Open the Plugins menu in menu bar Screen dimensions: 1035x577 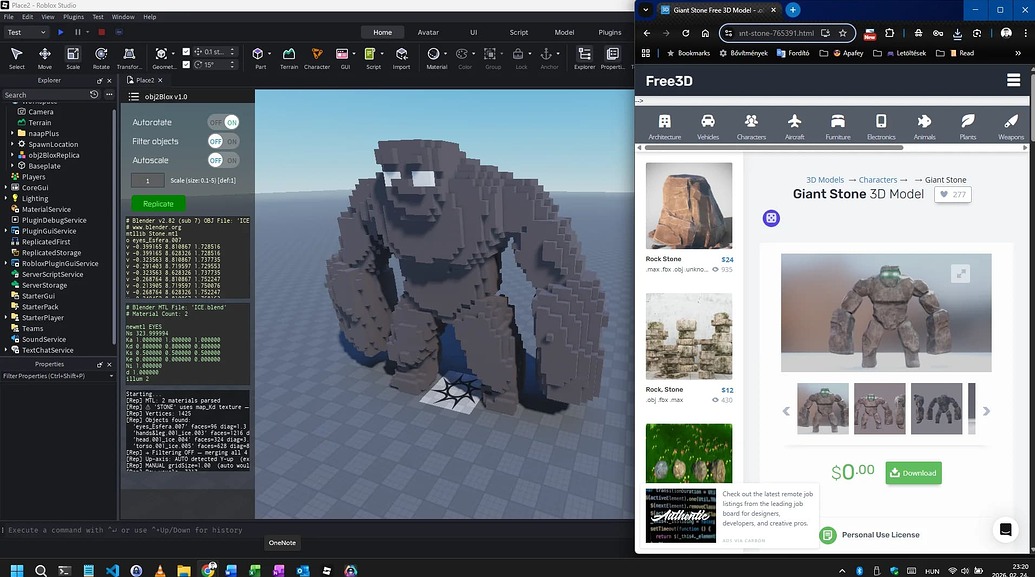tap(73, 17)
